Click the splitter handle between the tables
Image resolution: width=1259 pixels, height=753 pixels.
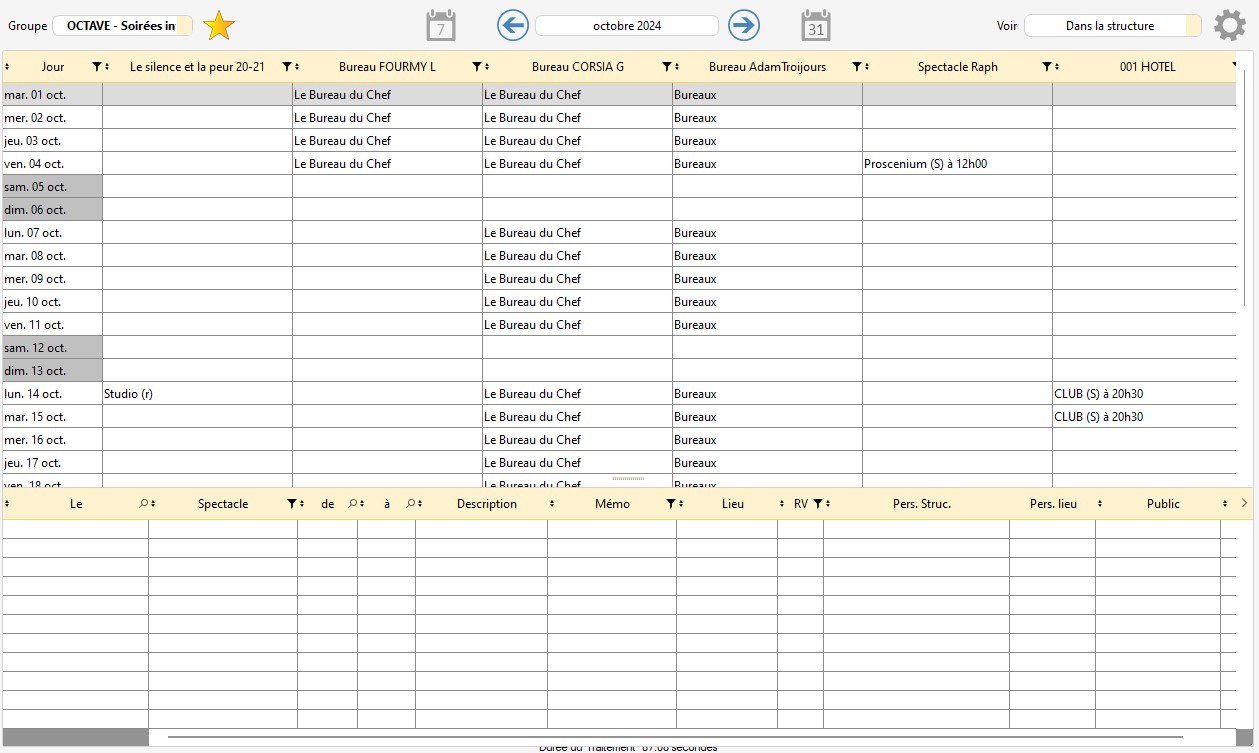[x=628, y=479]
